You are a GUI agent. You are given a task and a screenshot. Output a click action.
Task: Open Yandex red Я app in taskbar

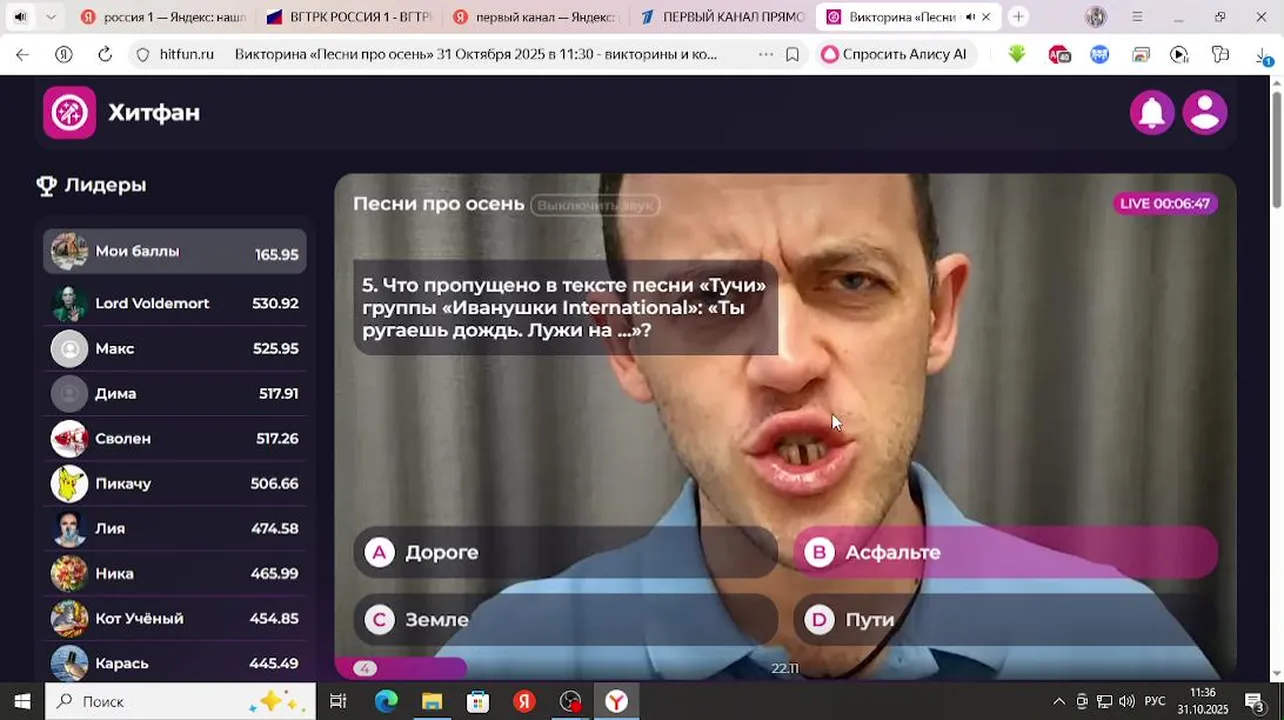pyautogui.click(x=524, y=702)
